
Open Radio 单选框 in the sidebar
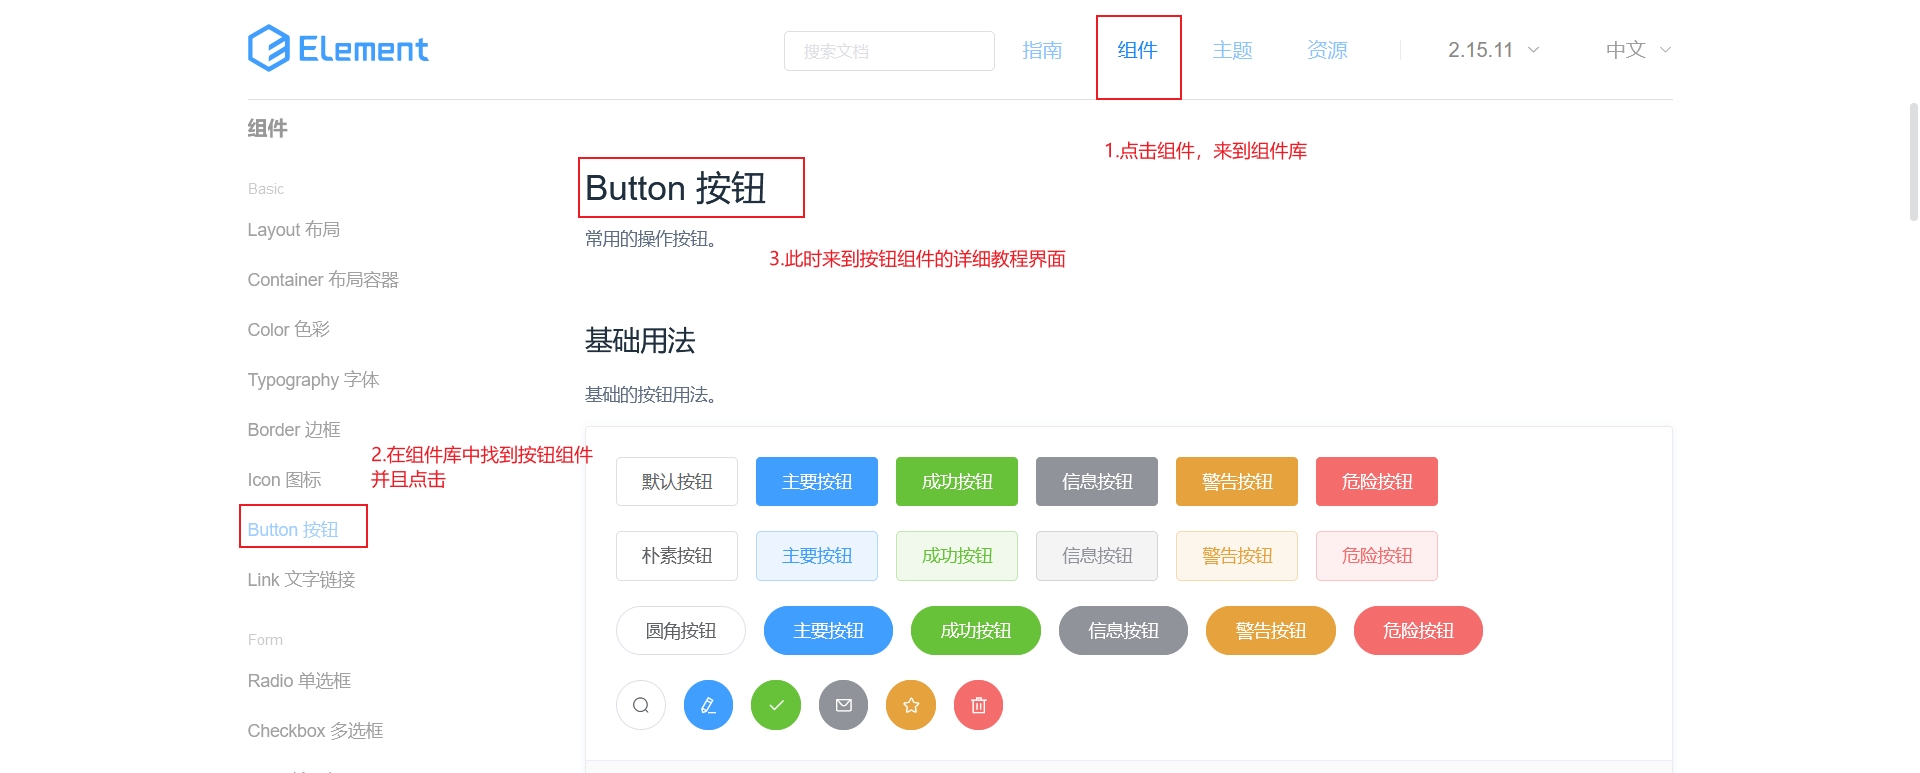tap(299, 680)
